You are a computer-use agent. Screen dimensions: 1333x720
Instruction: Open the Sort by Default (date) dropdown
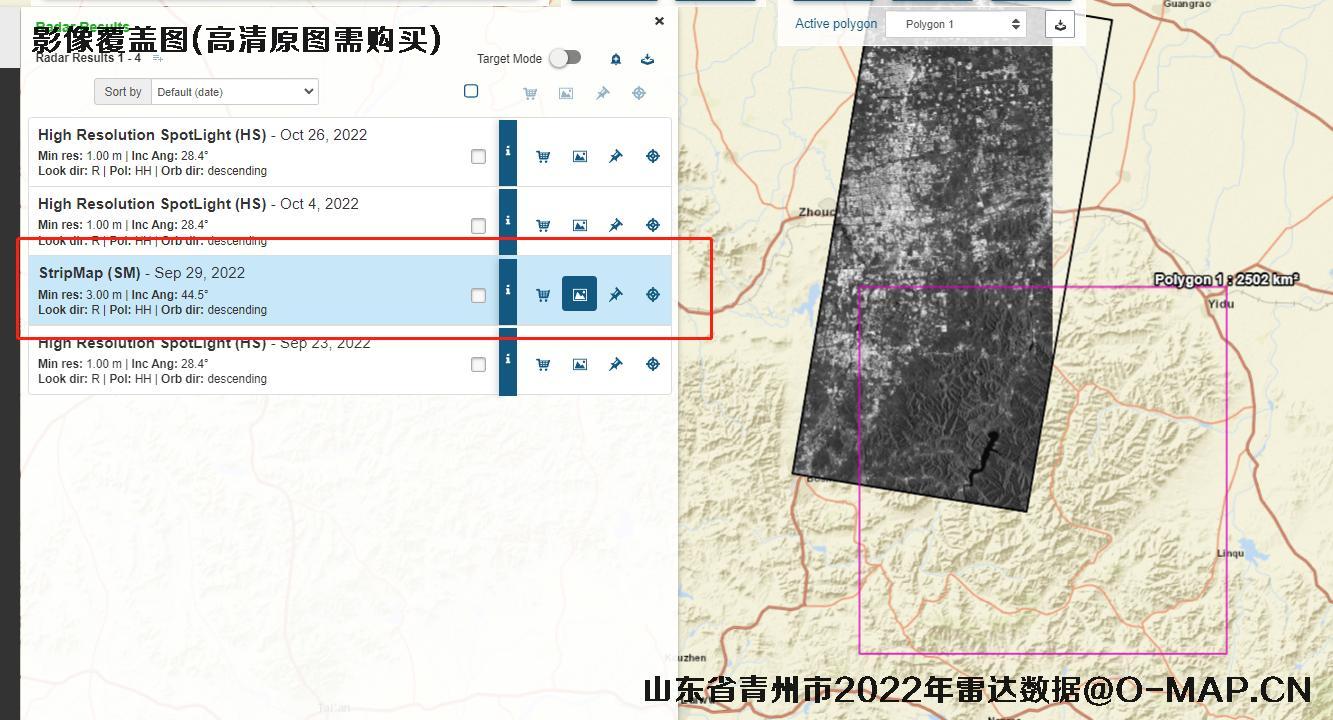tap(235, 92)
